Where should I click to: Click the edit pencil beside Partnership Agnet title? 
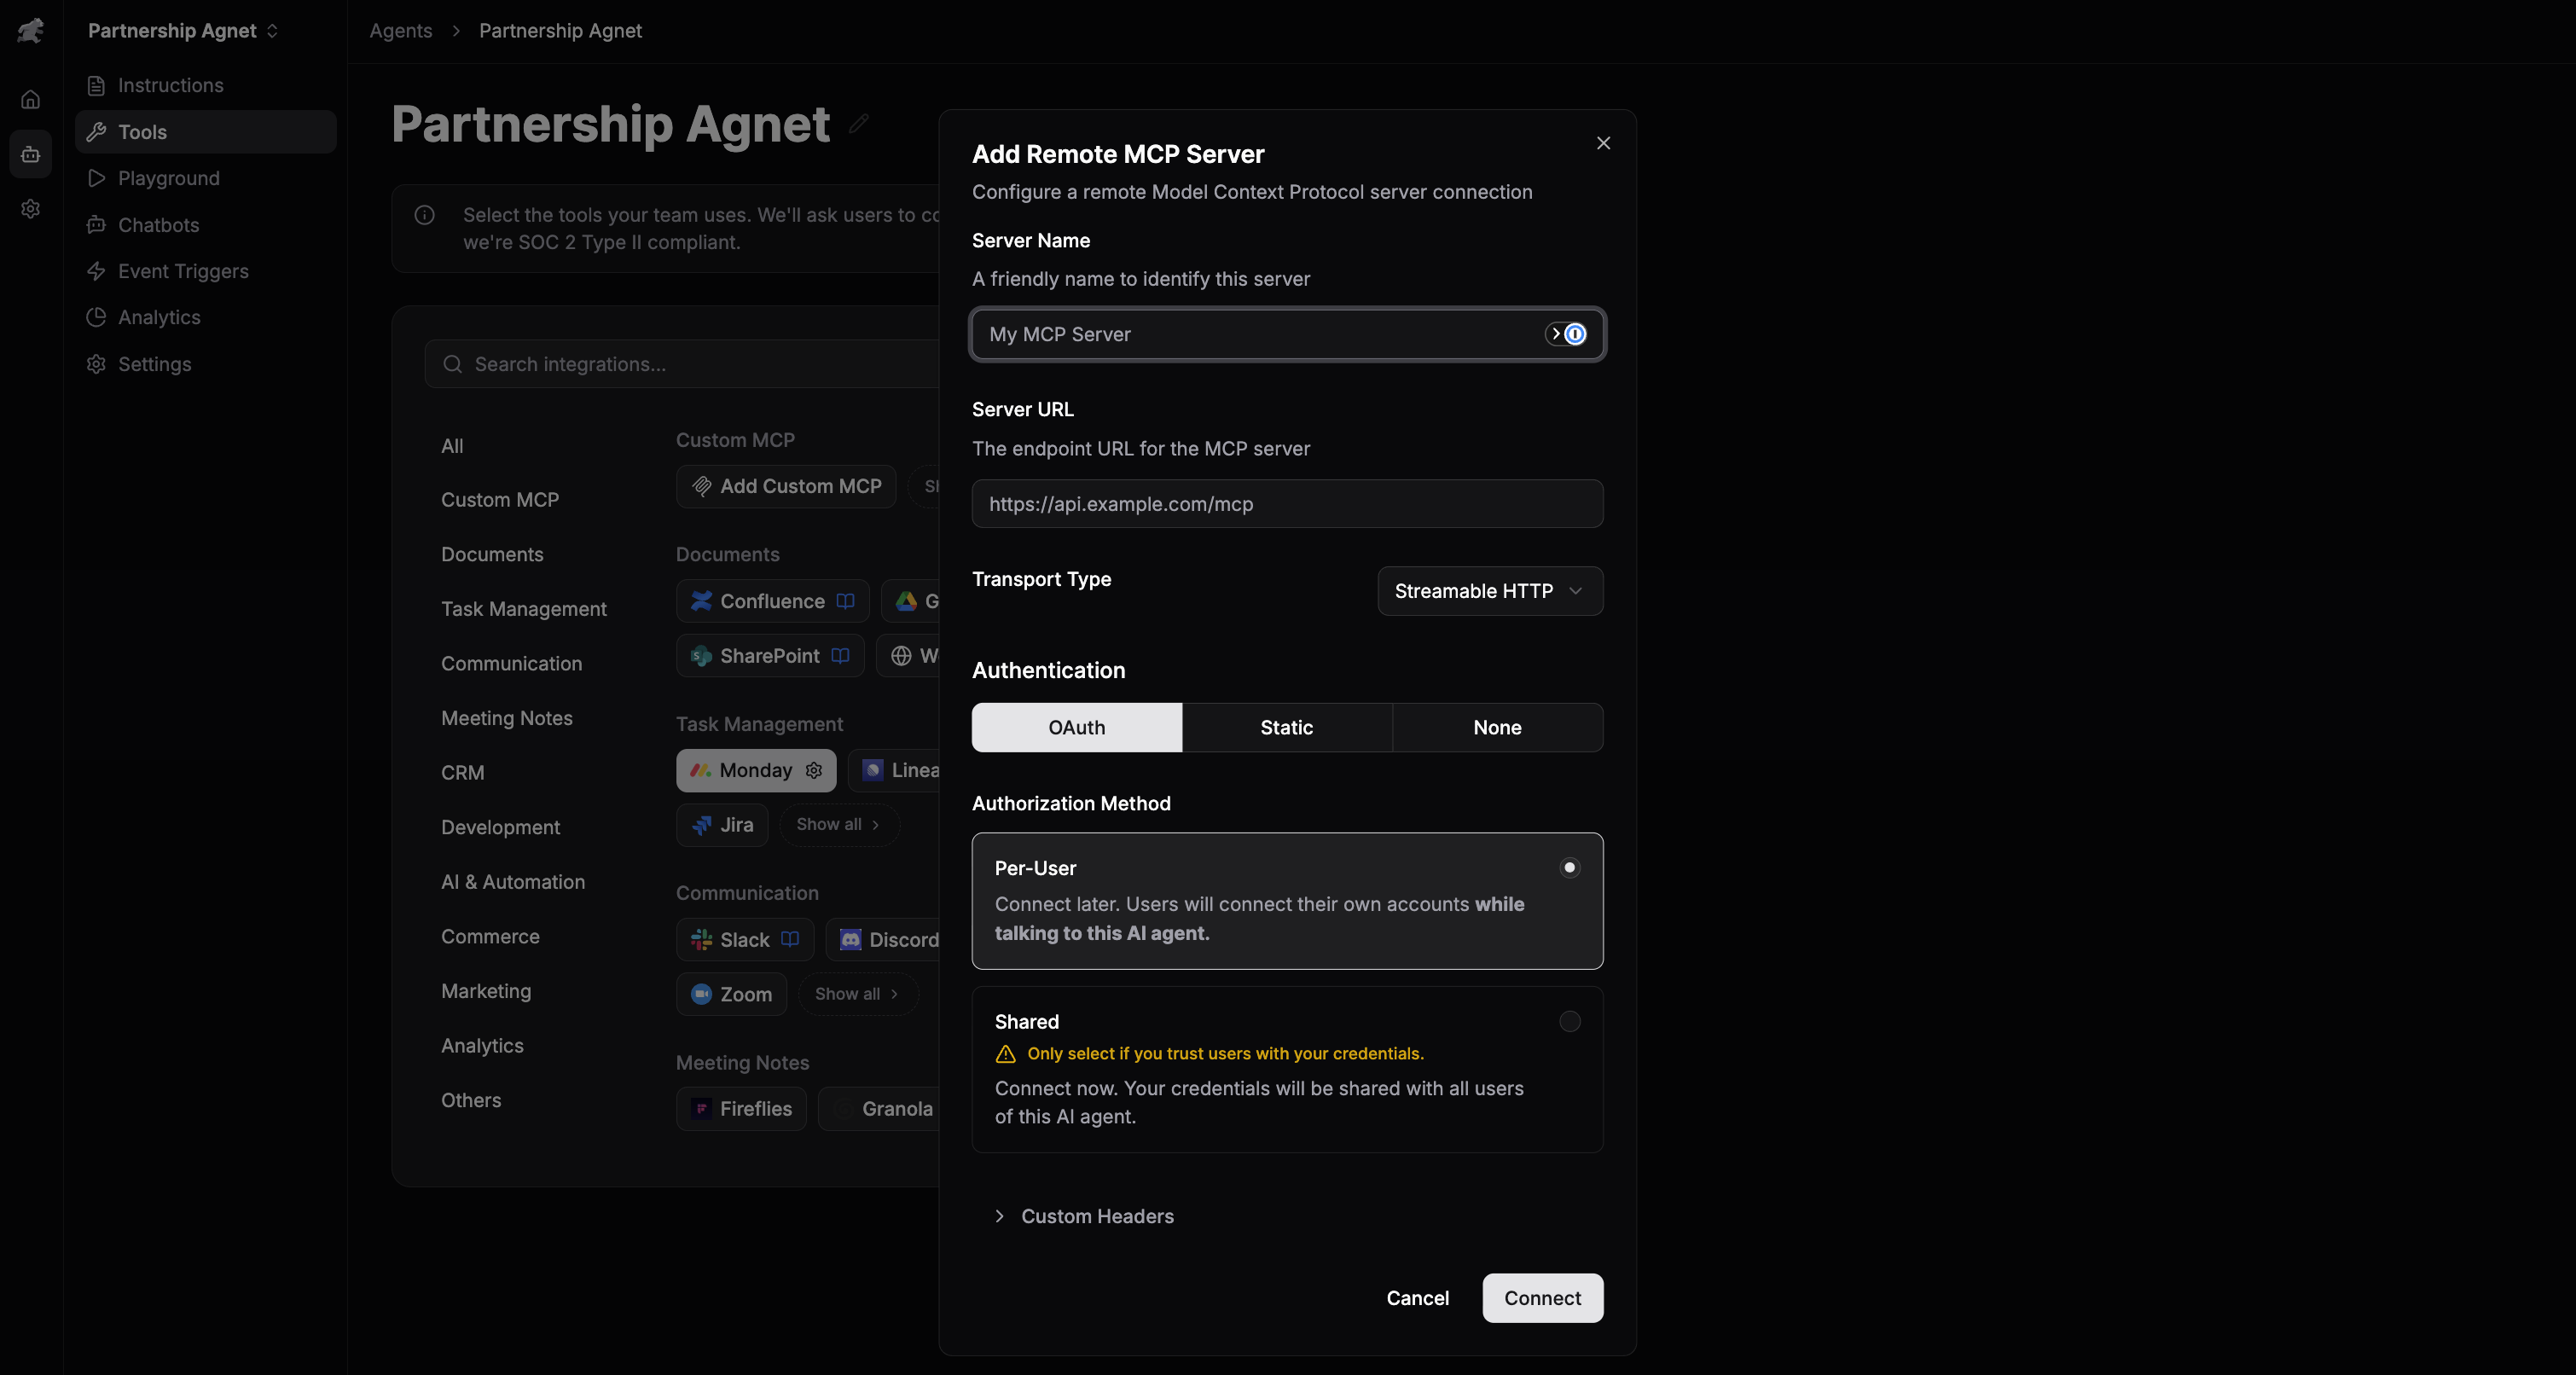(x=857, y=124)
